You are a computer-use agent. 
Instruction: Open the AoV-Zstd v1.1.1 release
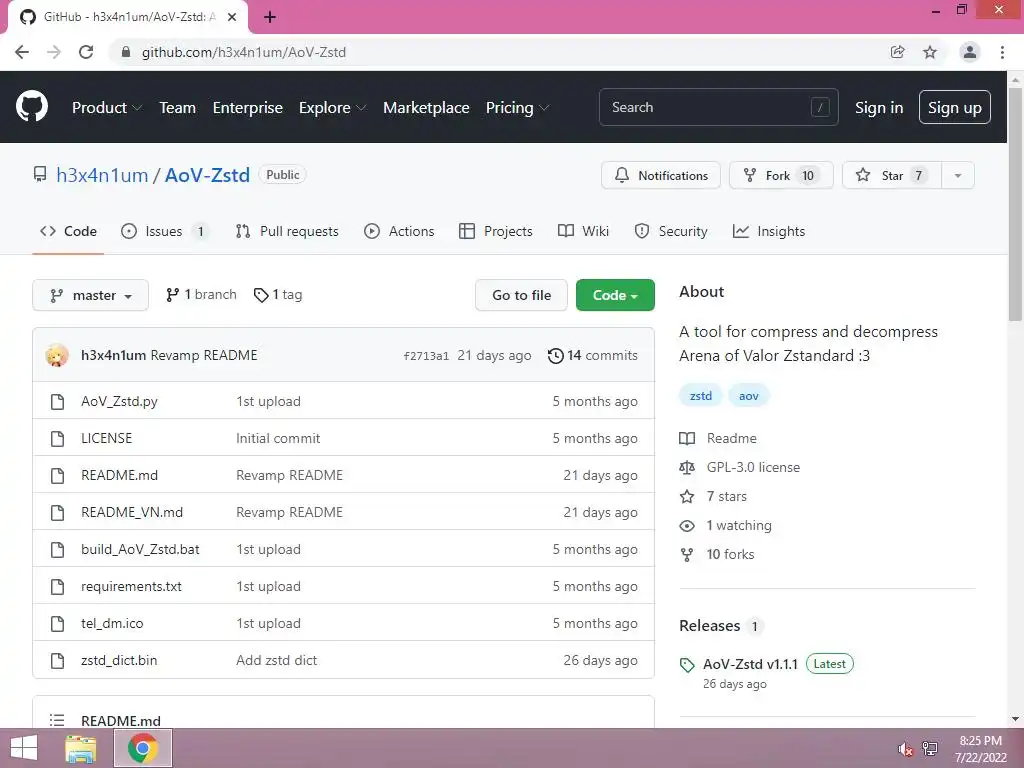click(x=750, y=664)
